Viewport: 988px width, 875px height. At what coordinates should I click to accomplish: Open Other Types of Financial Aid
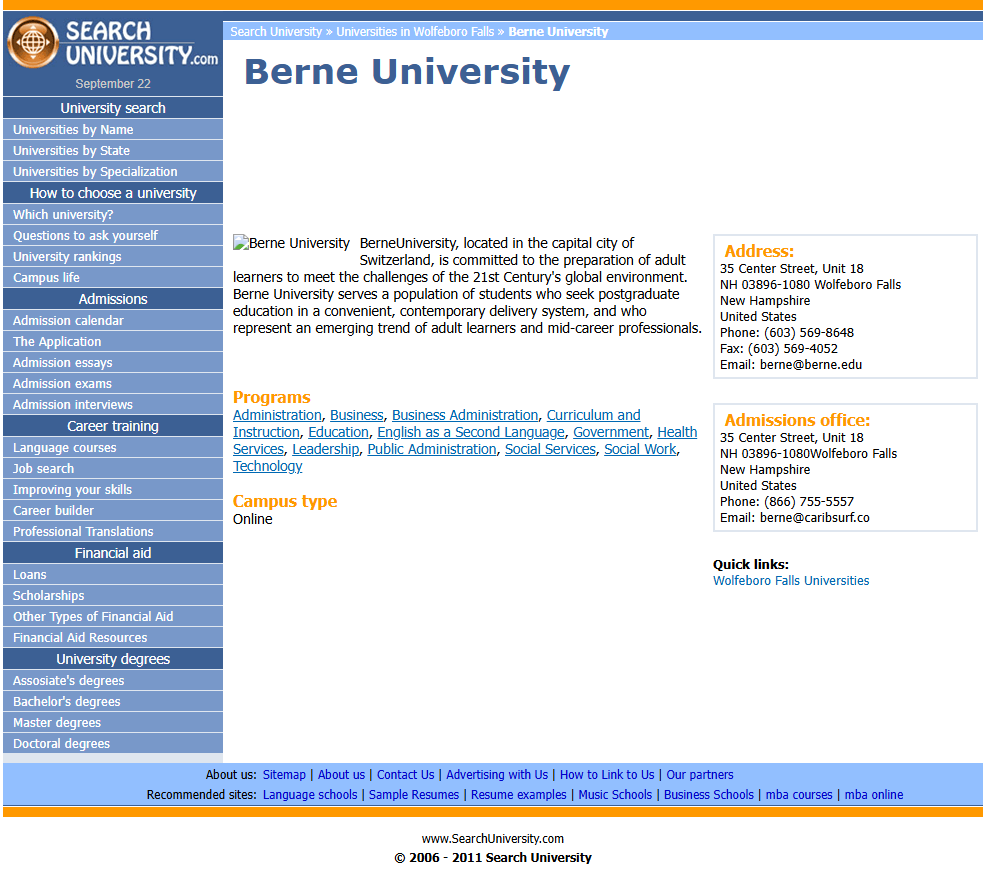click(113, 617)
